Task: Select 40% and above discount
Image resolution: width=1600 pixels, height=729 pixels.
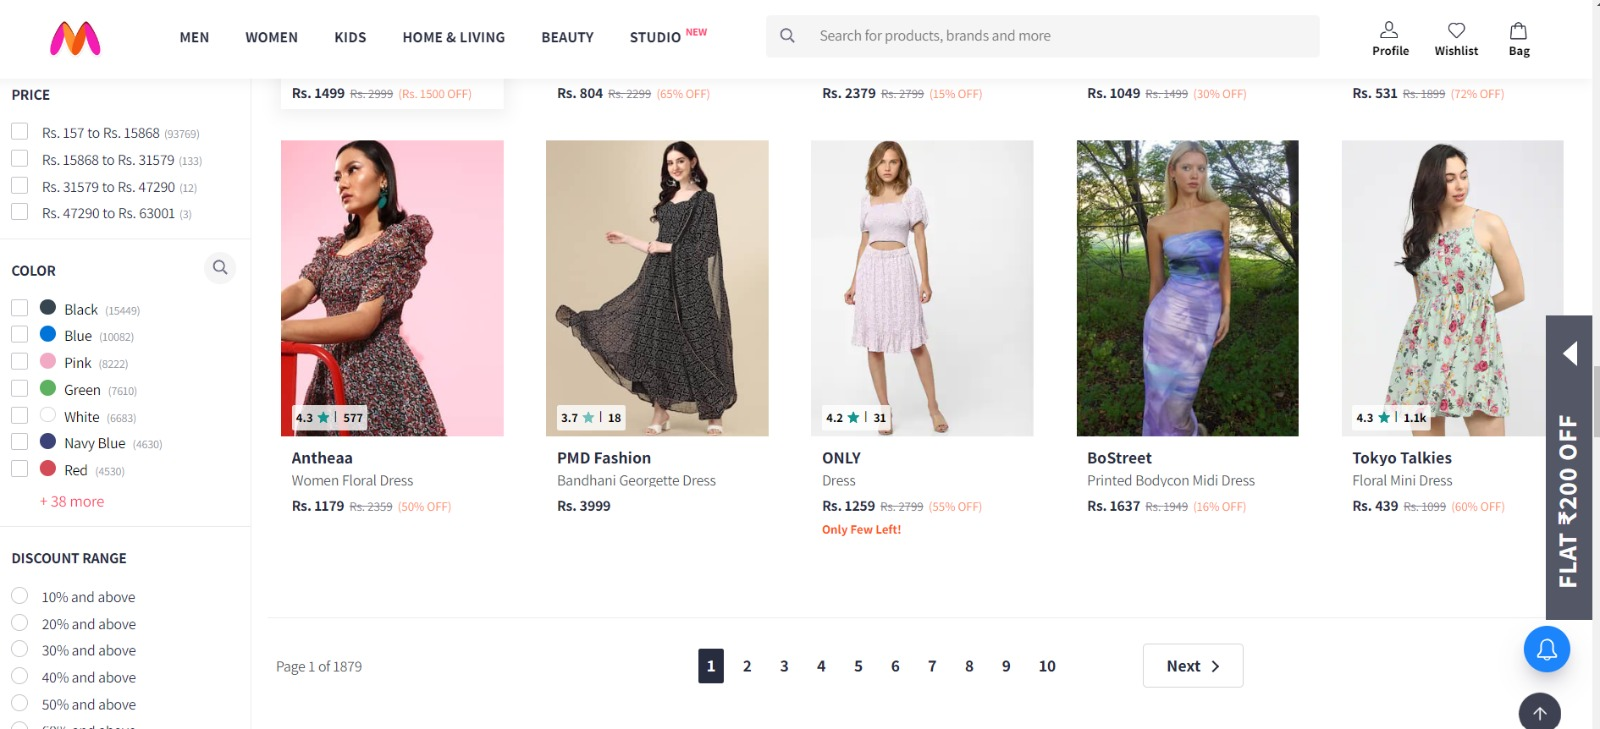Action: pyautogui.click(x=19, y=676)
